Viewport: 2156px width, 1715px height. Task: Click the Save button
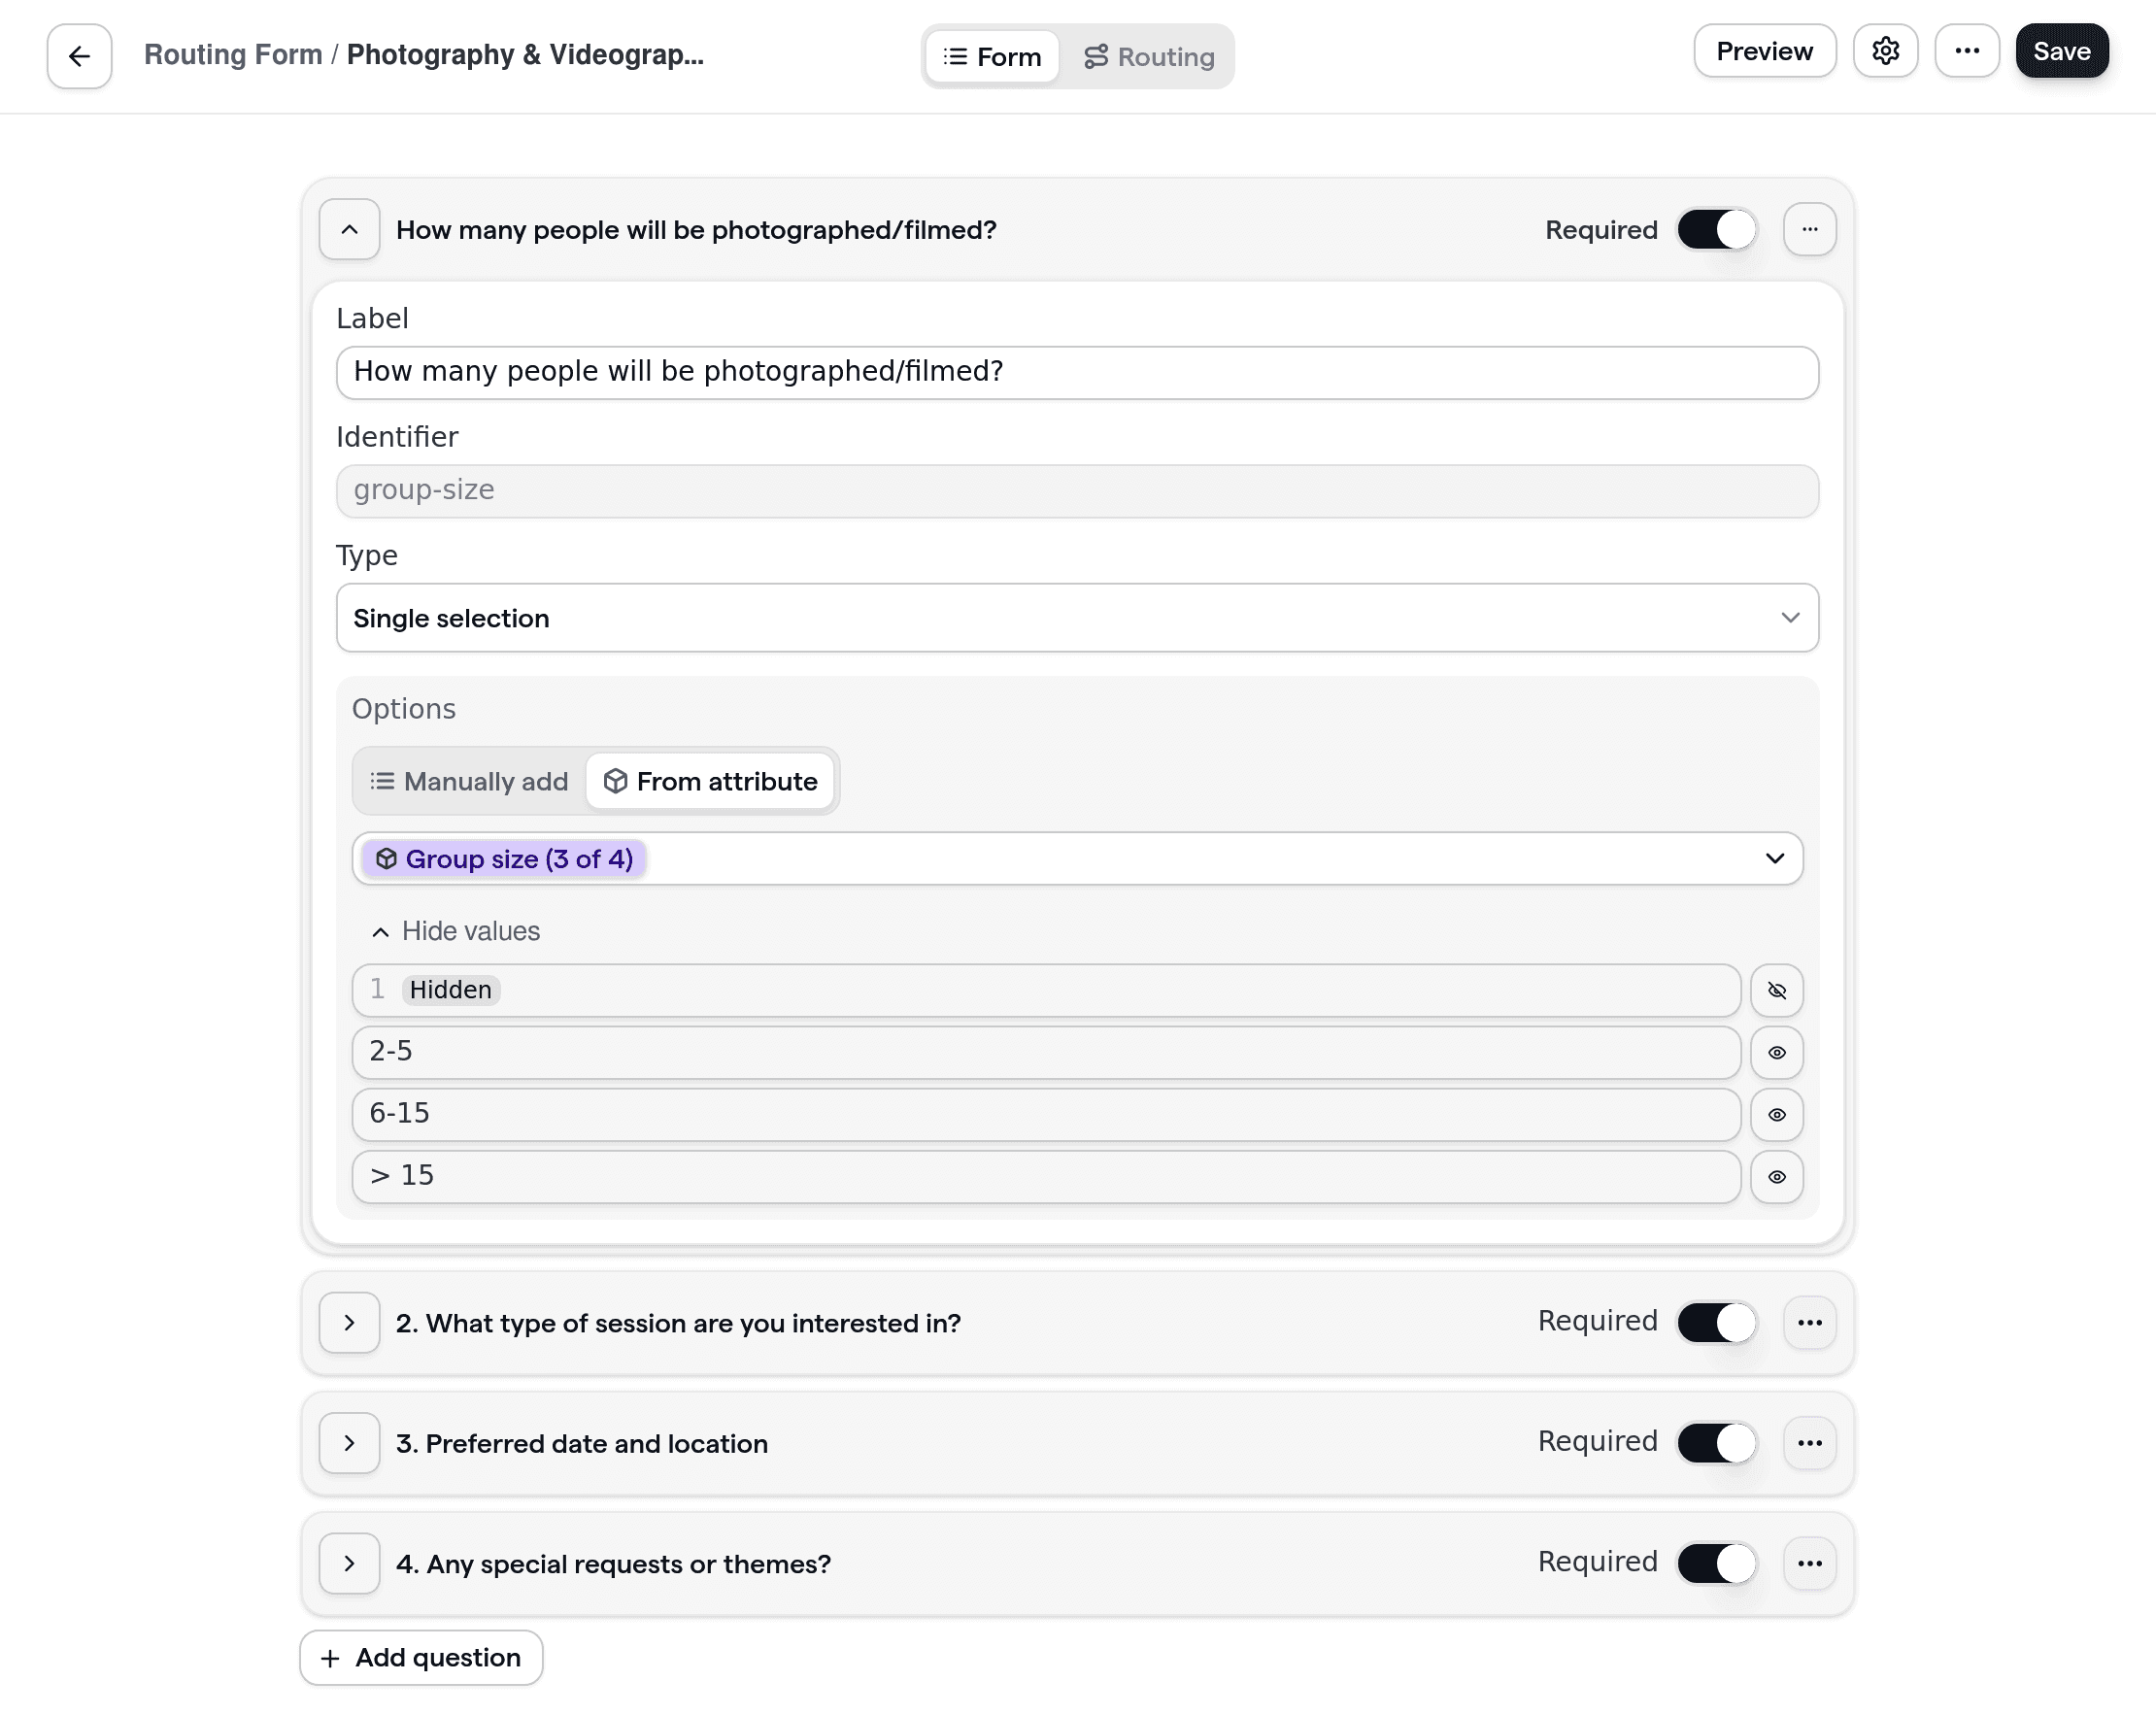[x=2061, y=51]
